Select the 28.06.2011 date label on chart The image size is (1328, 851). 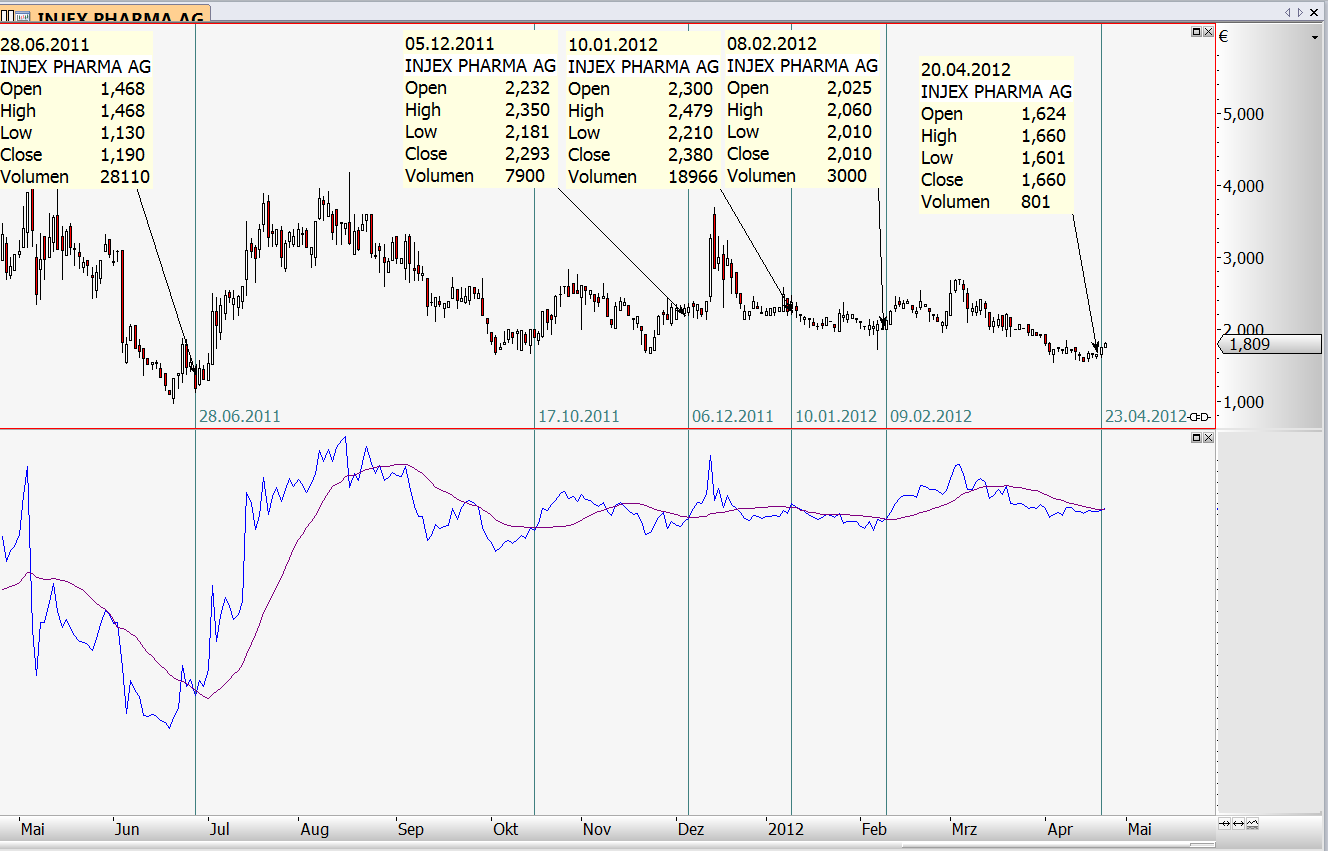[x=239, y=416]
